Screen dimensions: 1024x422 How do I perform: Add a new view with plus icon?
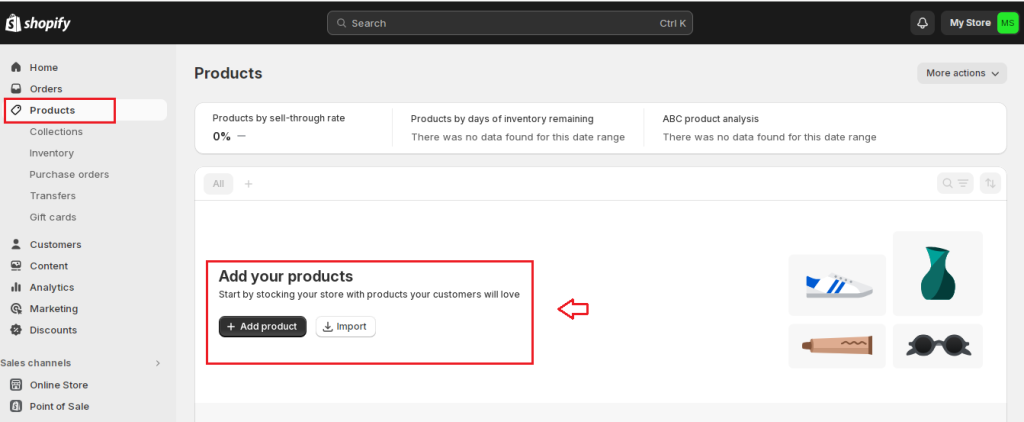point(248,184)
